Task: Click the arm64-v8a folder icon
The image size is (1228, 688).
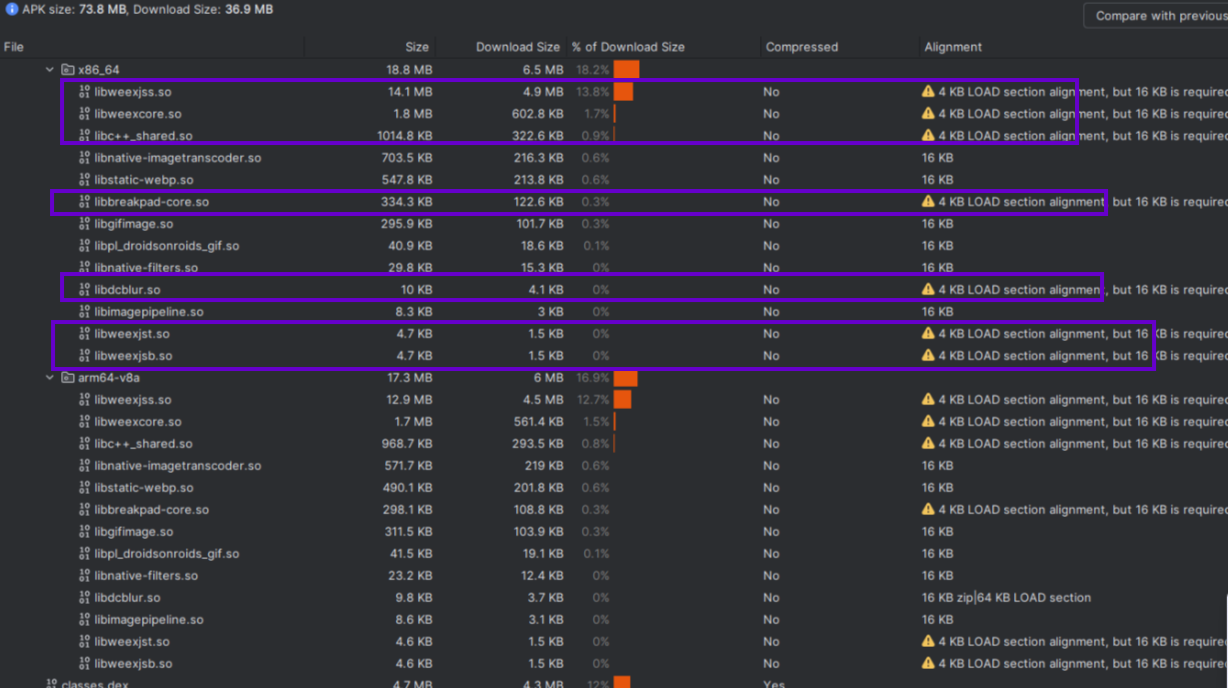Action: tap(67, 378)
